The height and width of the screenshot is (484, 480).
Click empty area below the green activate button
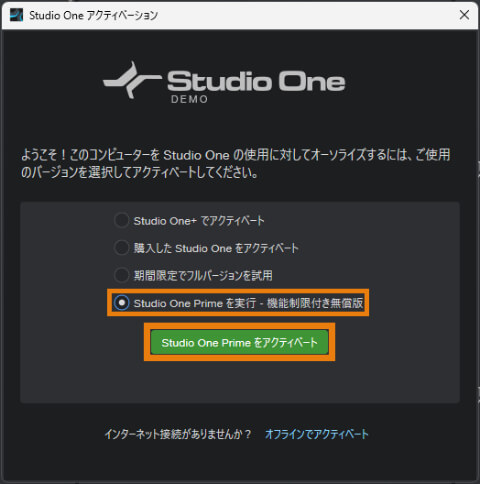[239, 380]
